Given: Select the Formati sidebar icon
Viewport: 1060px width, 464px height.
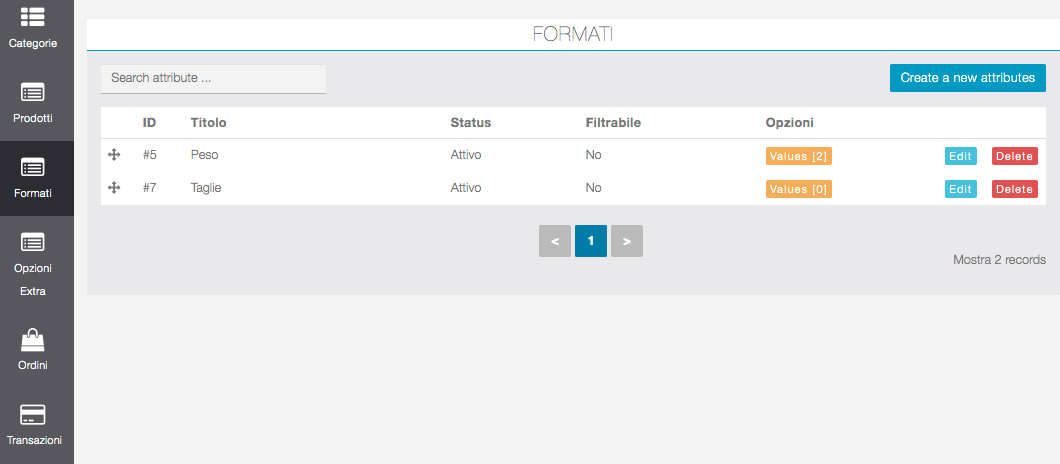Looking at the screenshot, I should click(33, 168).
